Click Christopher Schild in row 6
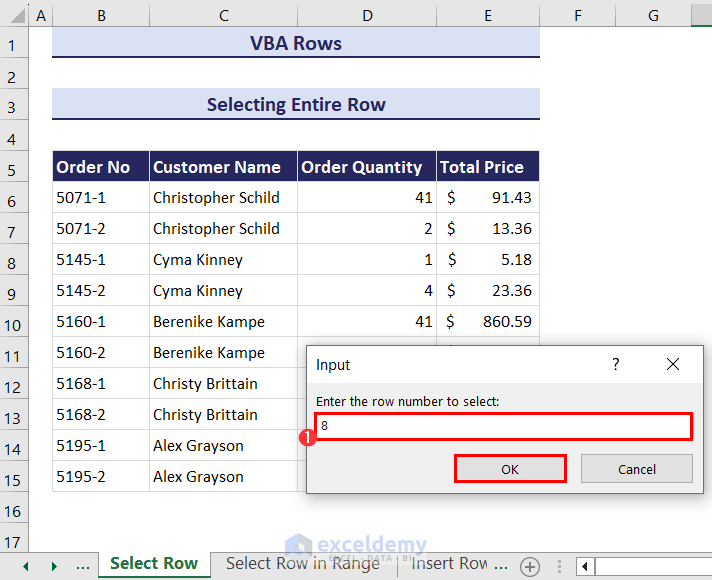 tap(223, 198)
